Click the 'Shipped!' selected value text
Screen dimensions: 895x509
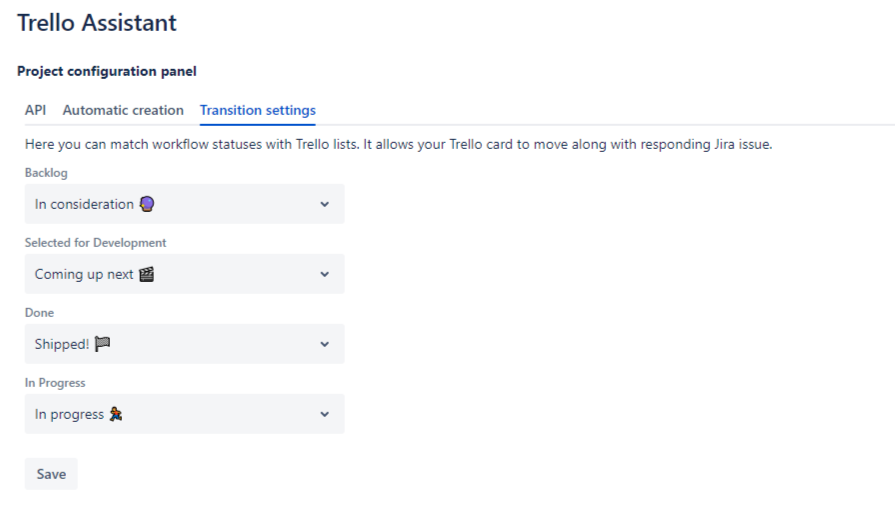point(62,344)
